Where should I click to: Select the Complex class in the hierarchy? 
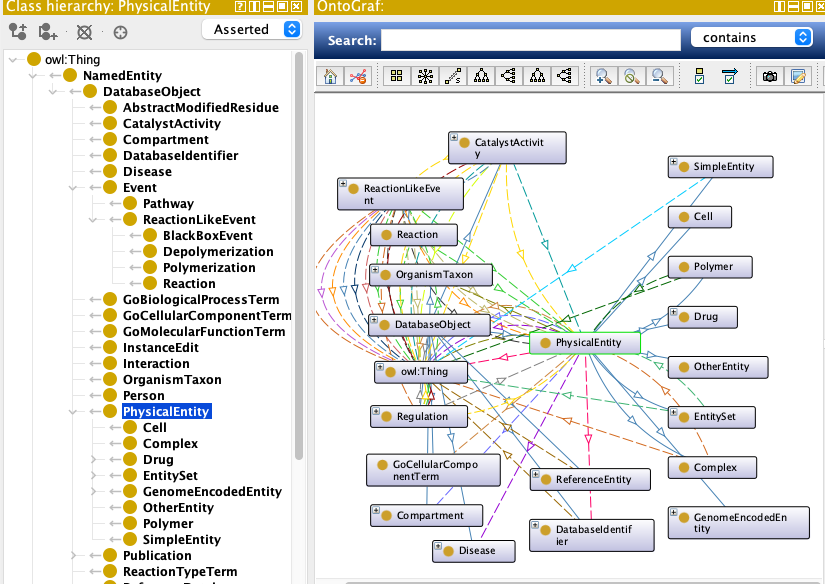(170, 443)
